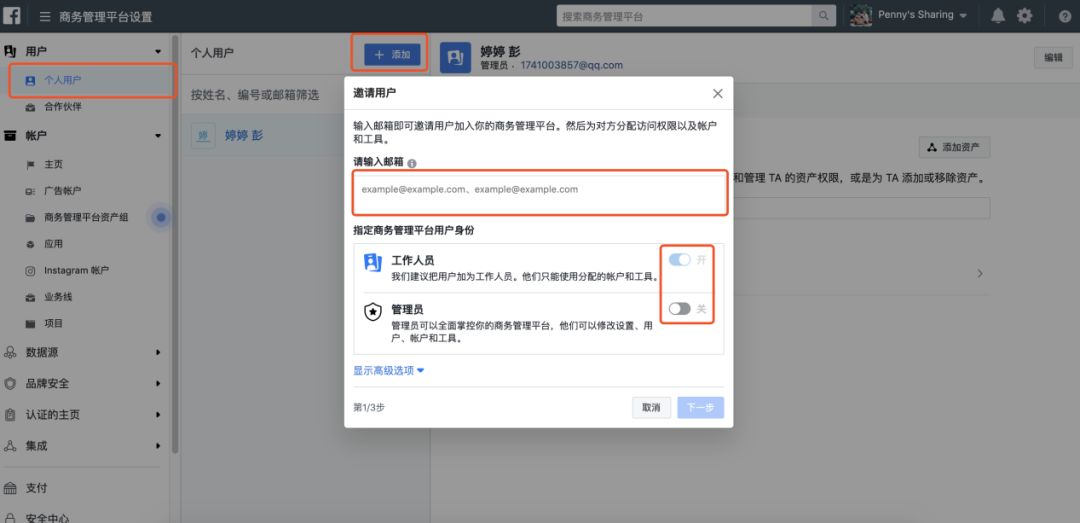Click email link 1741003857@qq.com
Image resolution: width=1080 pixels, height=523 pixels.
(572, 65)
